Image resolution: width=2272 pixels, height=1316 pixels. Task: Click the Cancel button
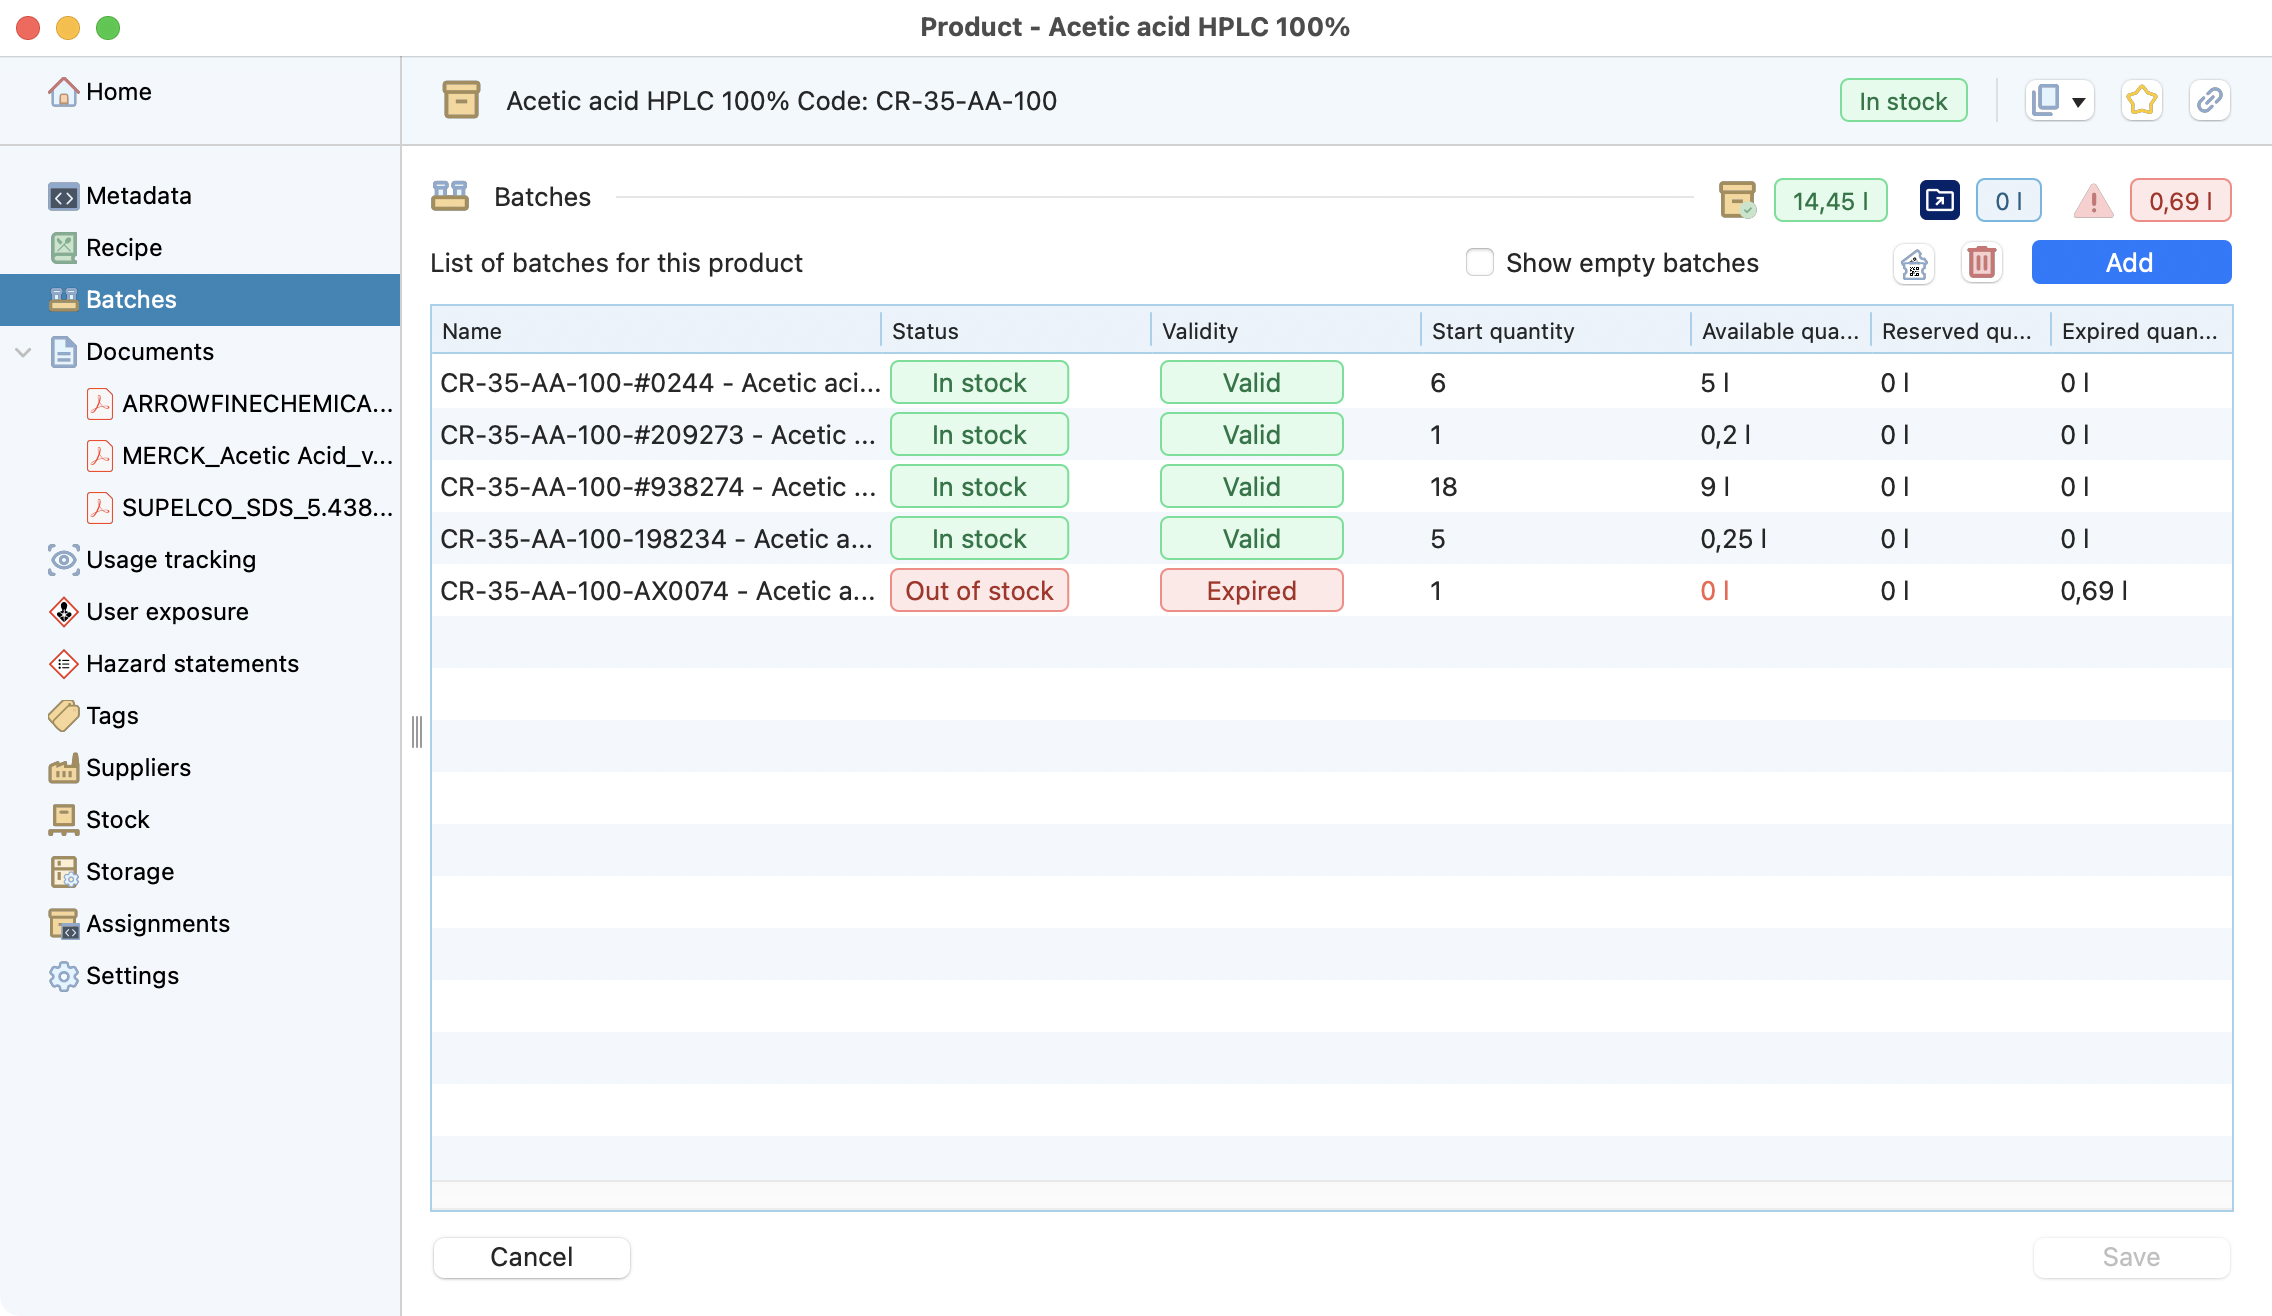click(531, 1257)
